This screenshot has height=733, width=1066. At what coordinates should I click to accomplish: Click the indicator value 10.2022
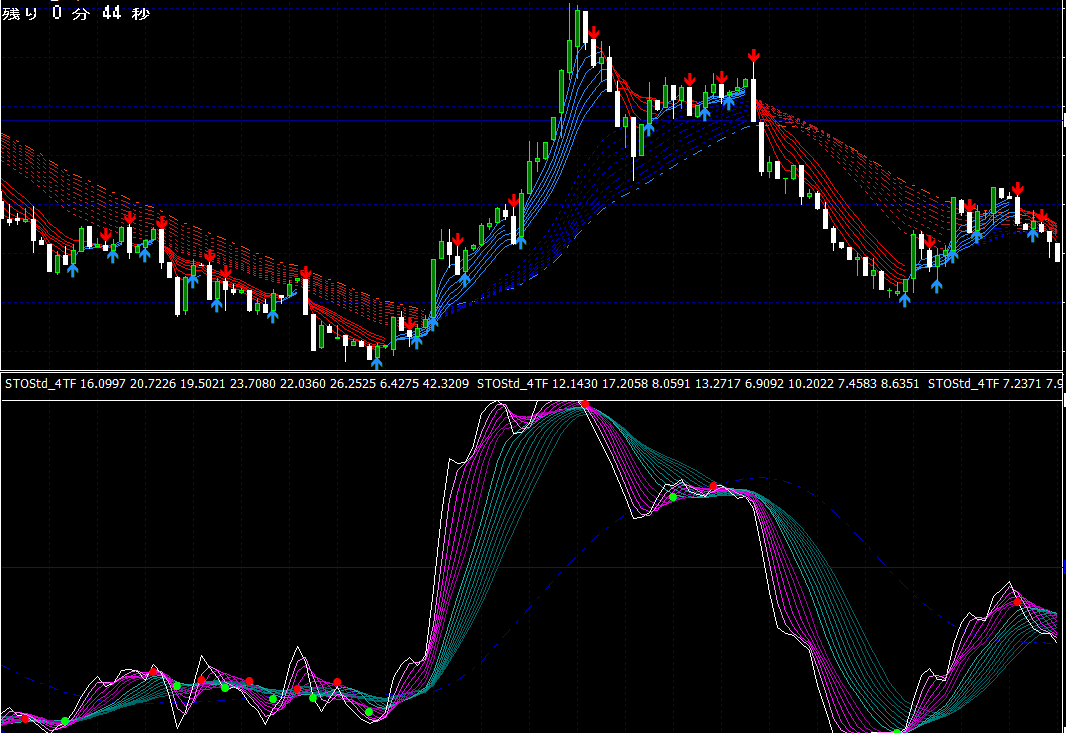tap(810, 383)
